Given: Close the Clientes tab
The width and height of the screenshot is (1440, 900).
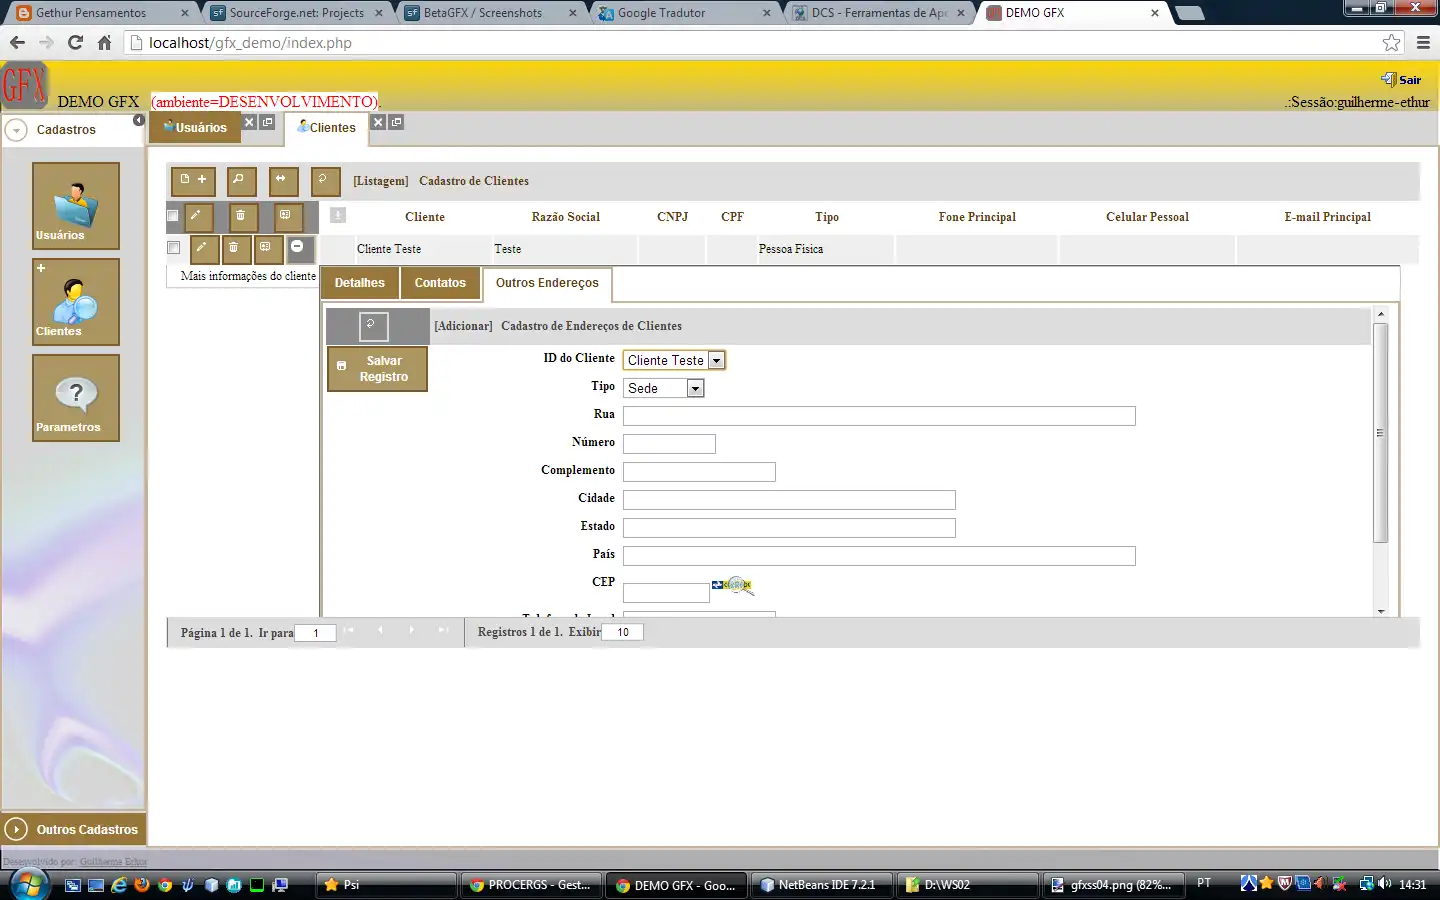Looking at the screenshot, I should click(x=378, y=122).
